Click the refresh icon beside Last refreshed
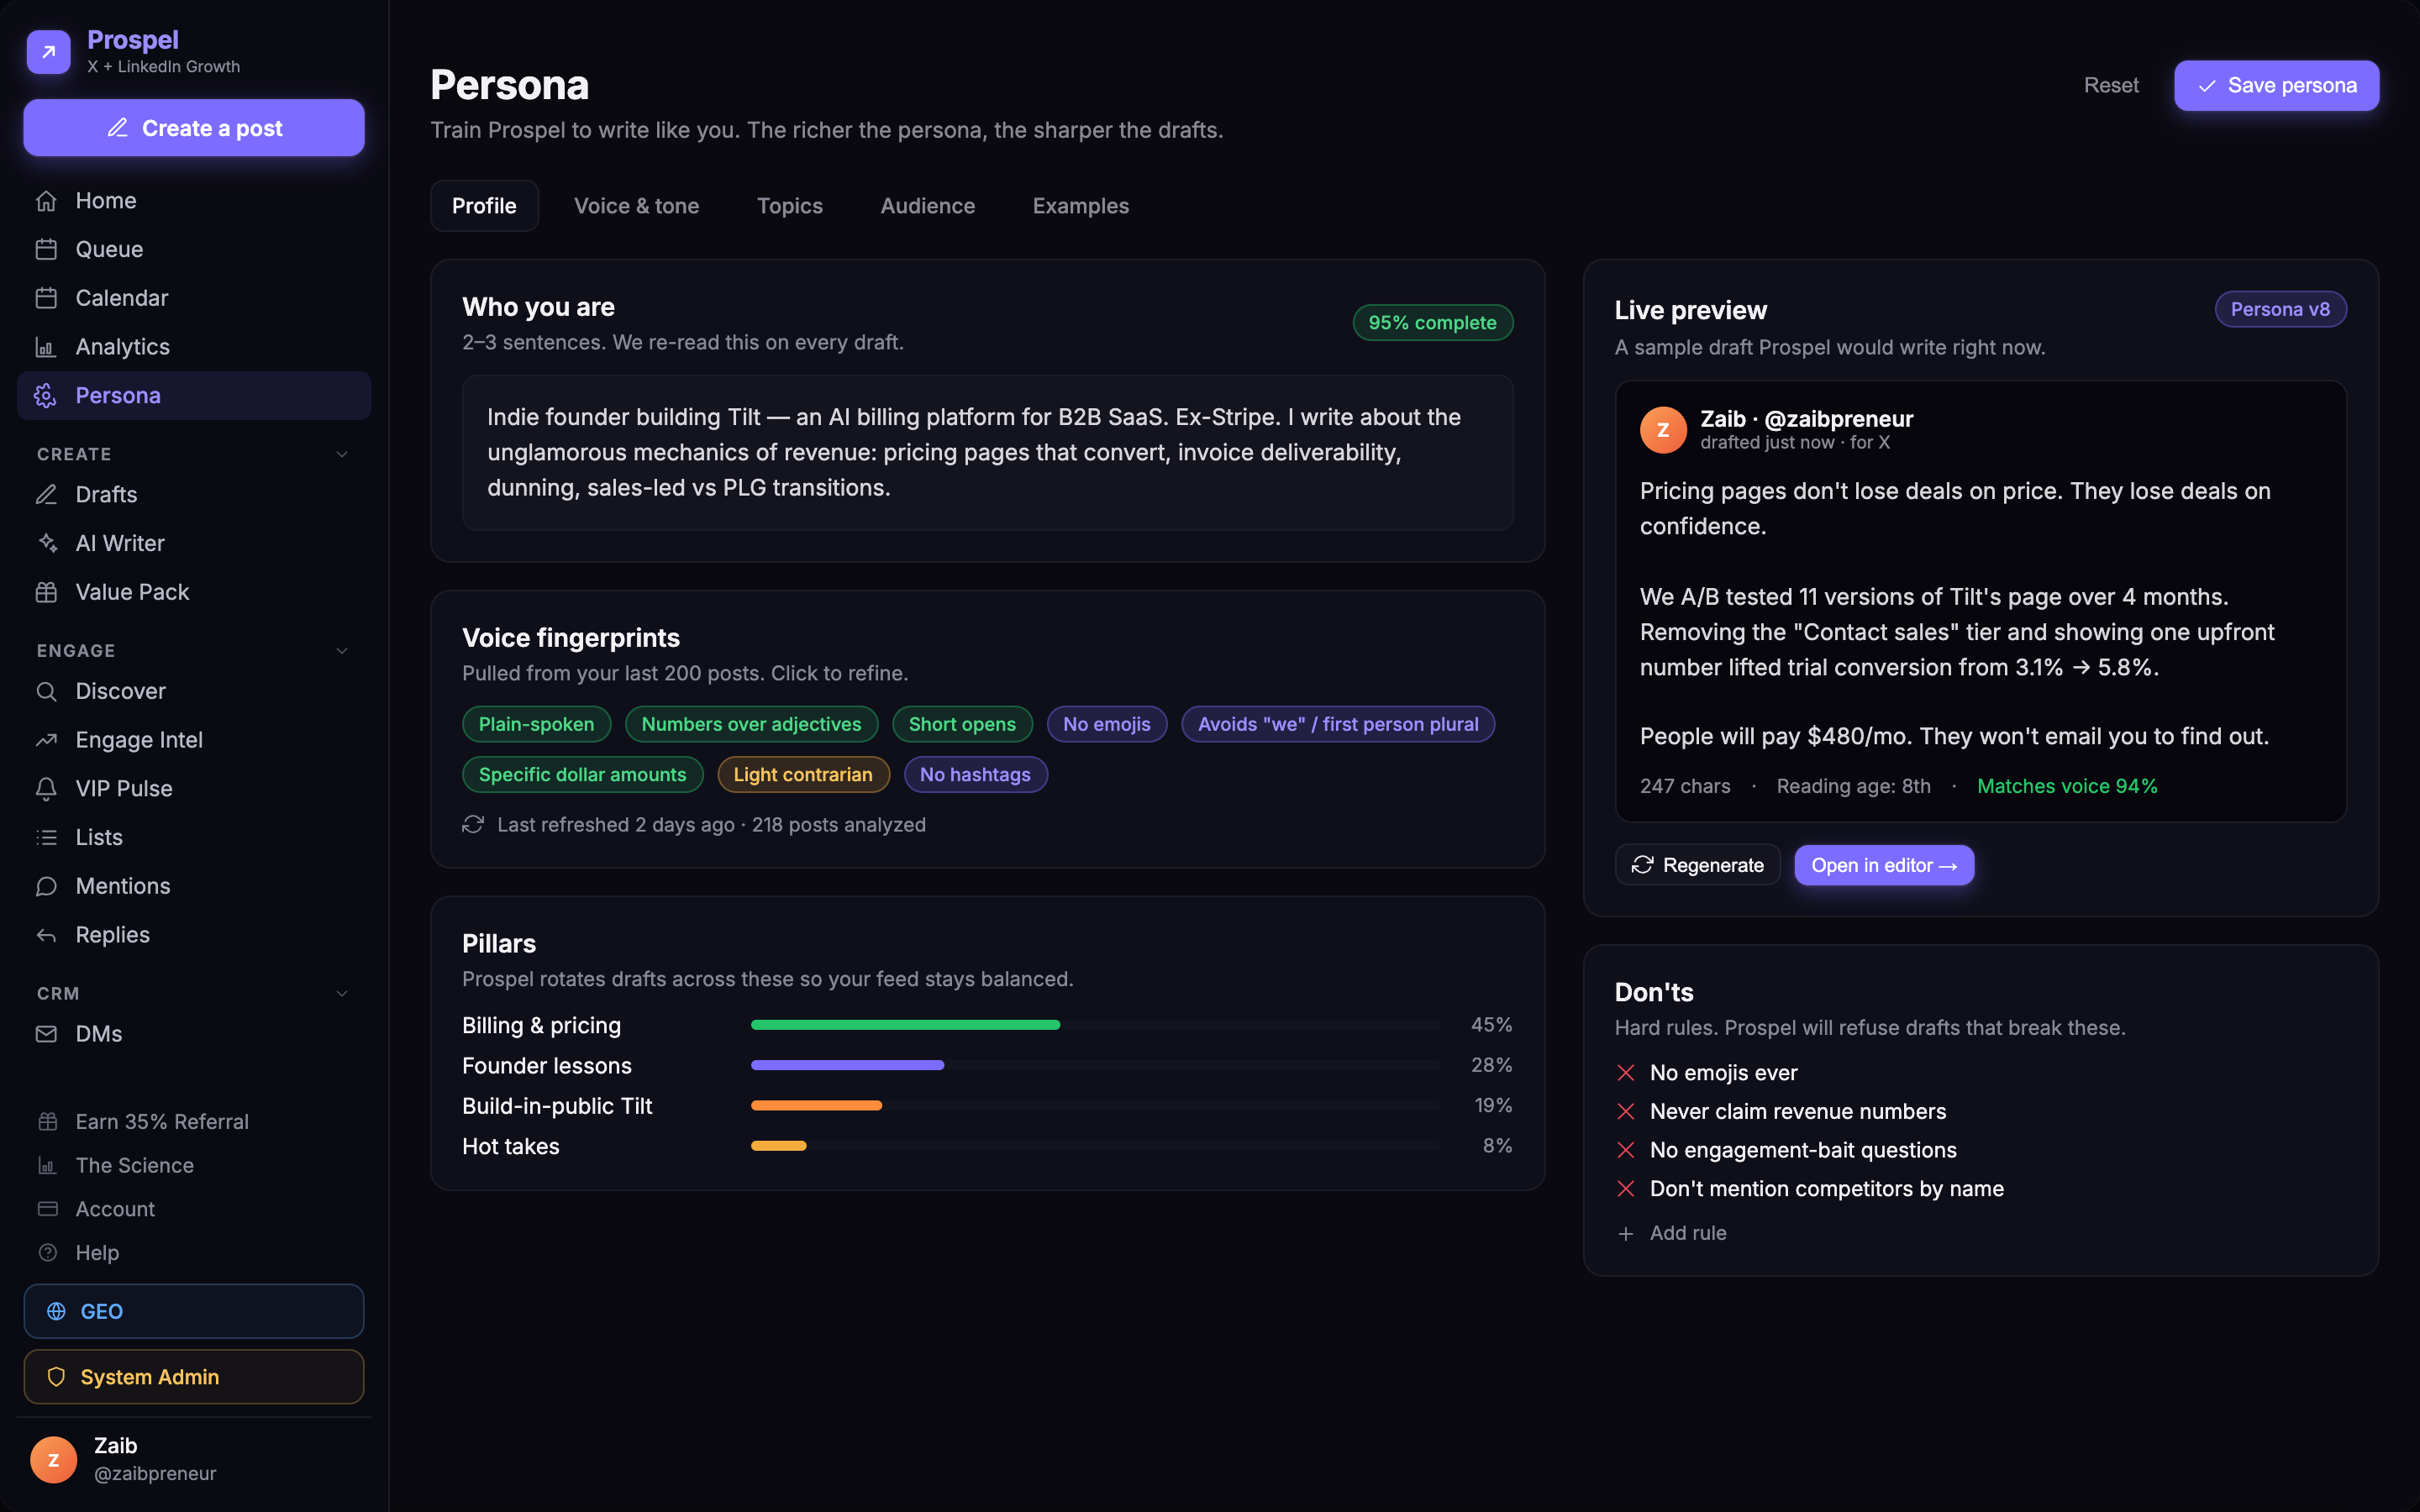The image size is (2420, 1512). (473, 825)
